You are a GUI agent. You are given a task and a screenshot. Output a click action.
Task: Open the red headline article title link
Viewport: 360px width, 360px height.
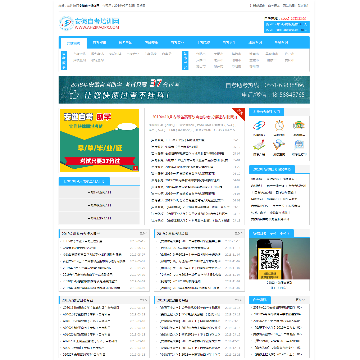195,117
